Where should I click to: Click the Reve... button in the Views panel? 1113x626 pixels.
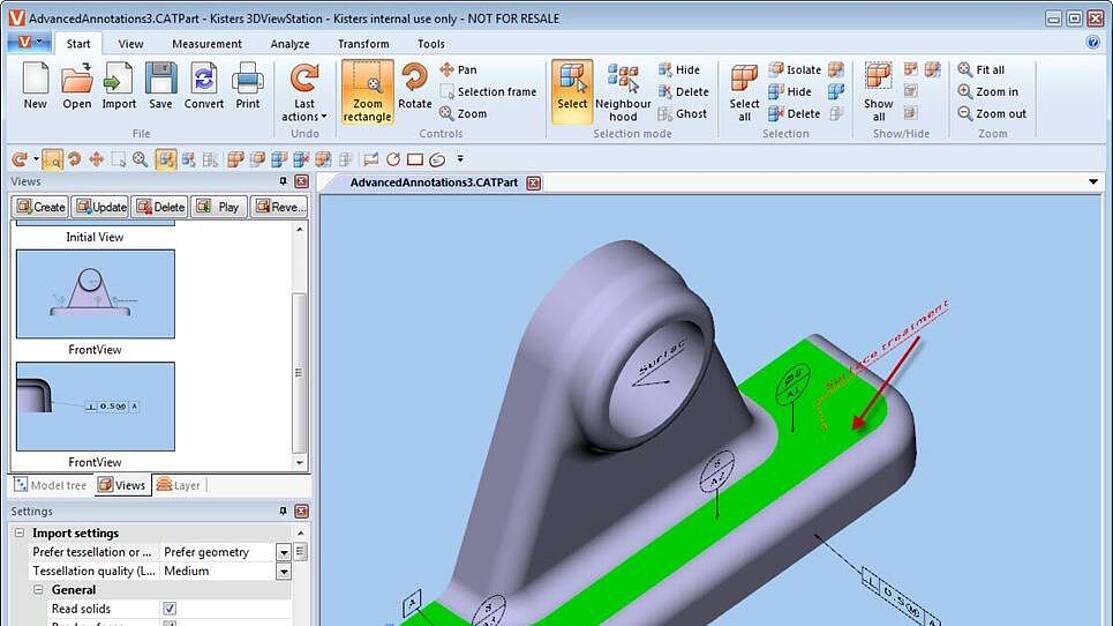tap(280, 207)
